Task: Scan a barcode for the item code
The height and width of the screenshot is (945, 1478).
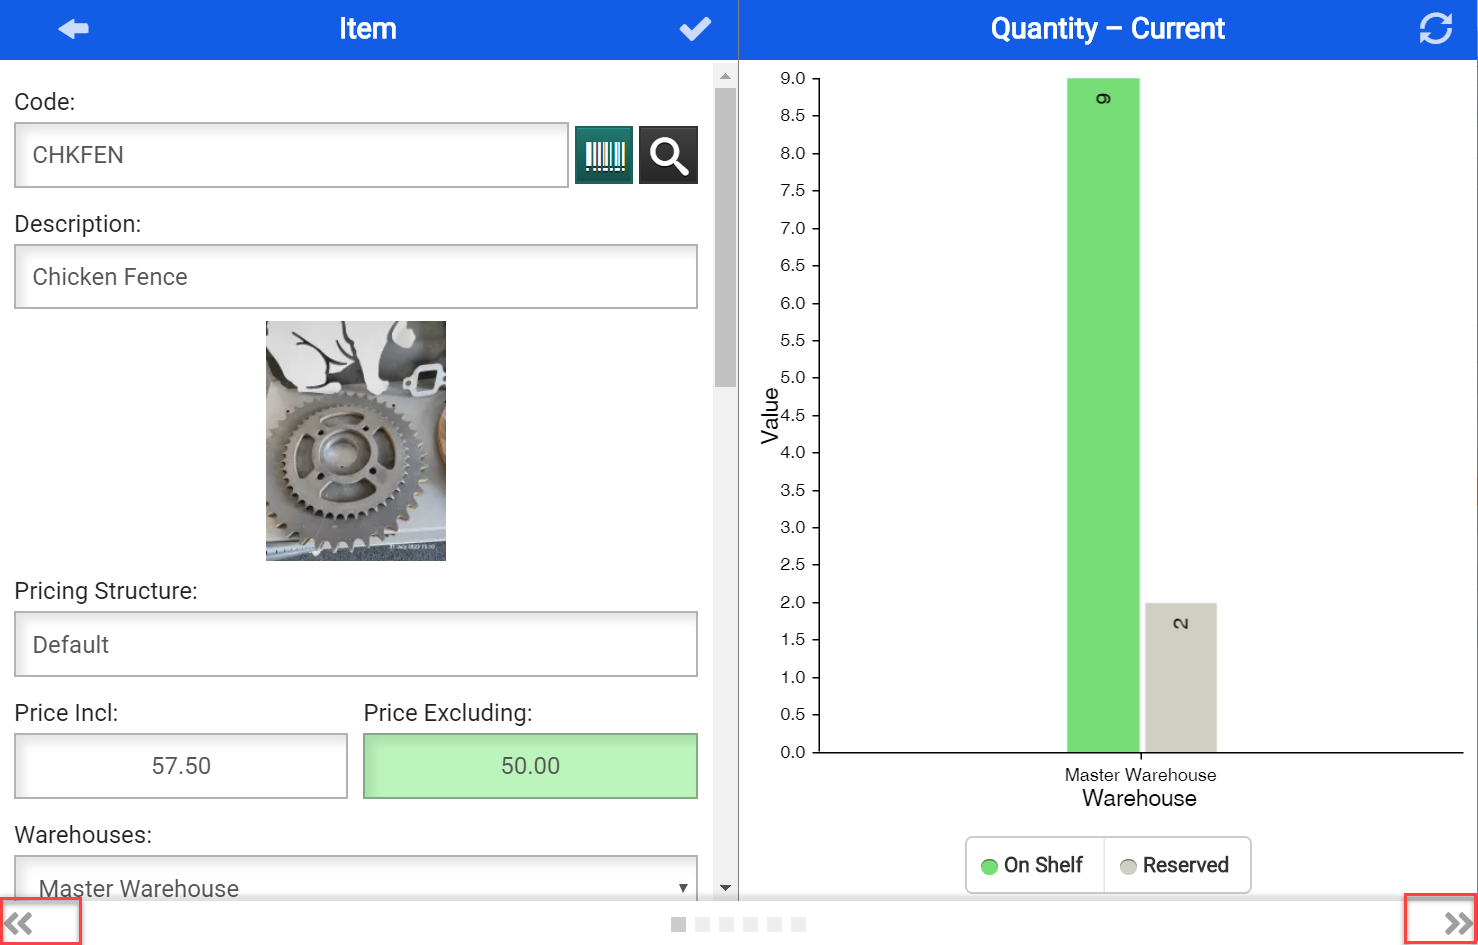Action: pyautogui.click(x=604, y=155)
